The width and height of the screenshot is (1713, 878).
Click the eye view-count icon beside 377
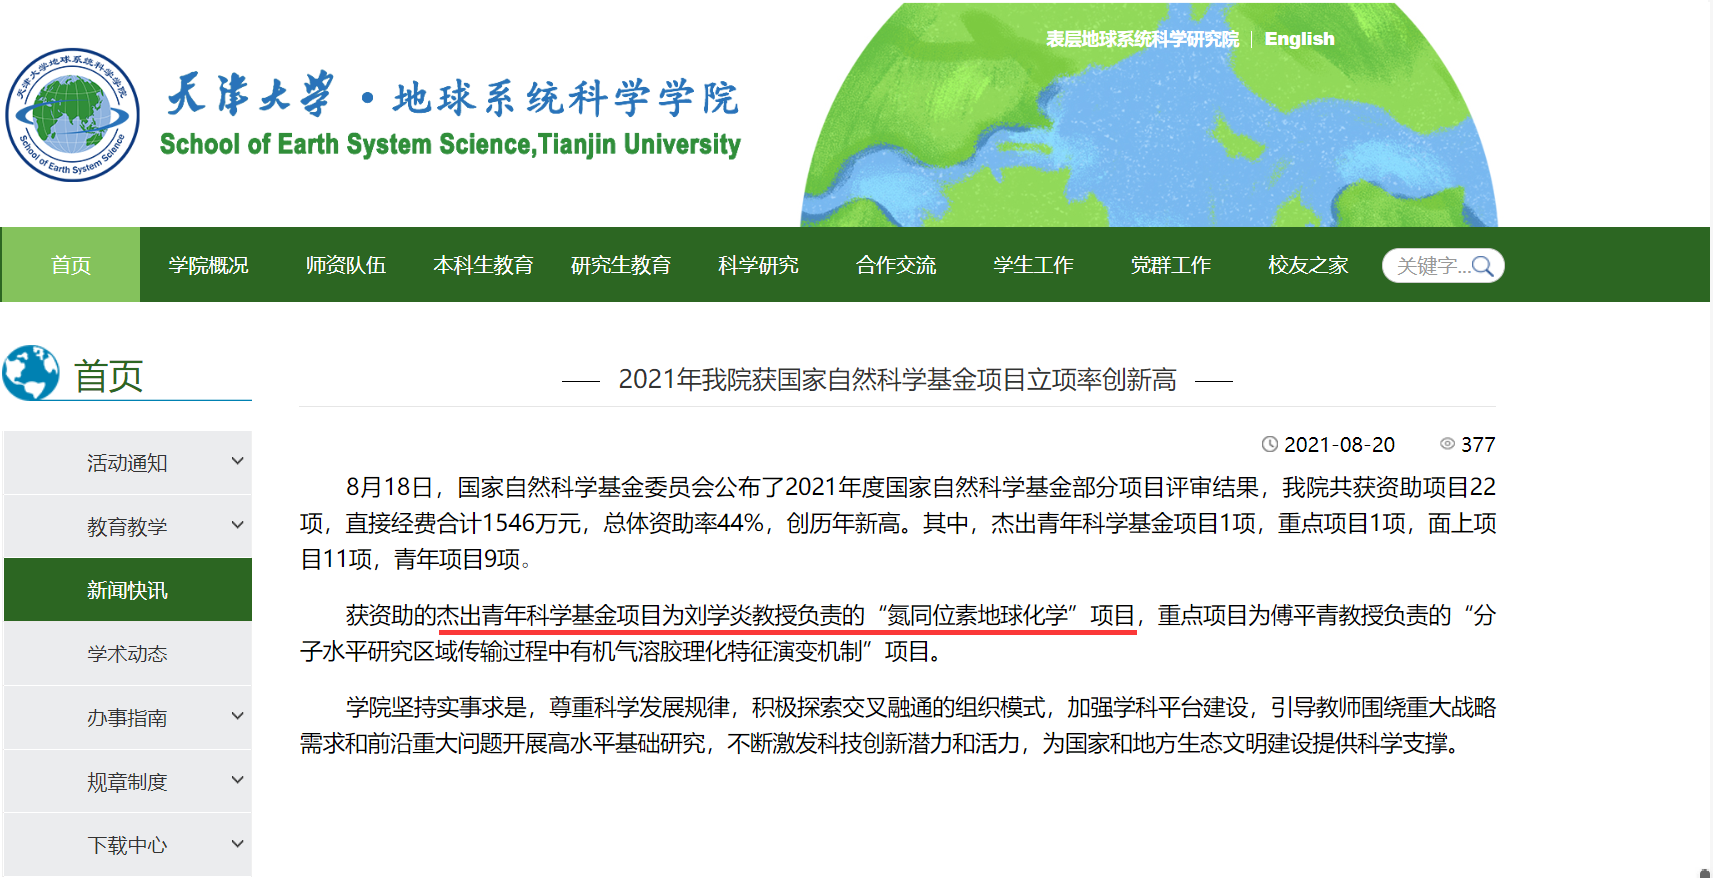(x=1447, y=443)
